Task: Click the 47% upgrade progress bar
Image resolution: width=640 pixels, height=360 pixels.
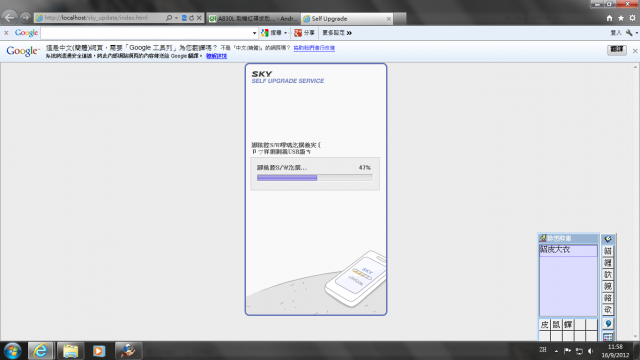Action: coord(315,178)
